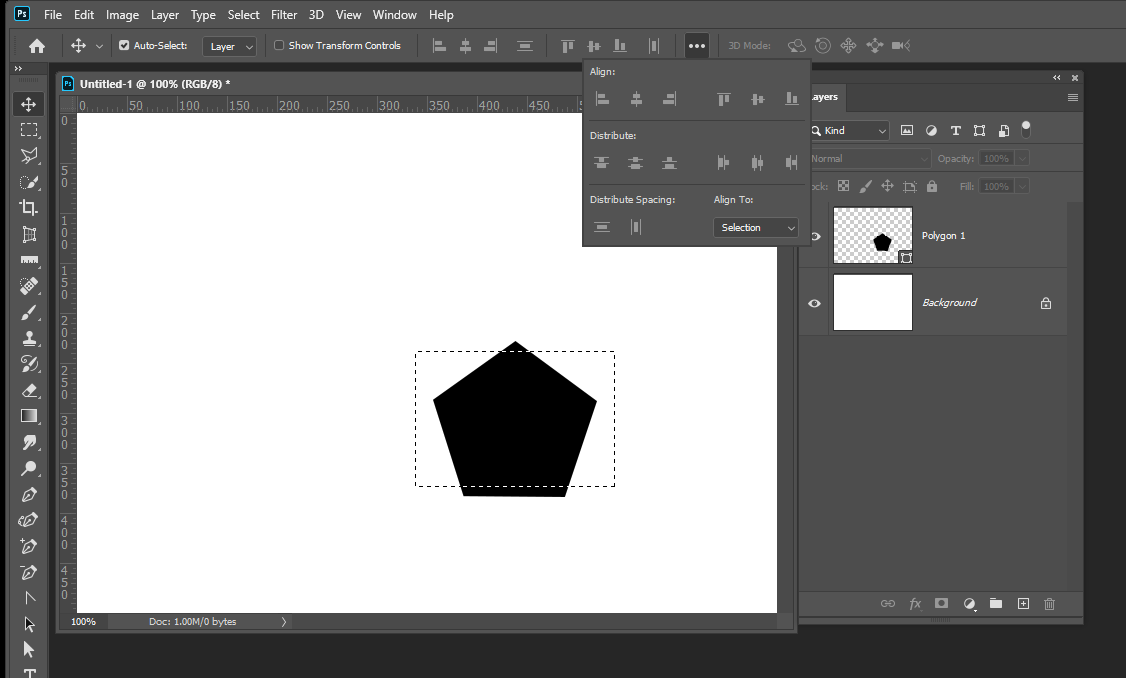Select the Gradient tool

point(29,416)
